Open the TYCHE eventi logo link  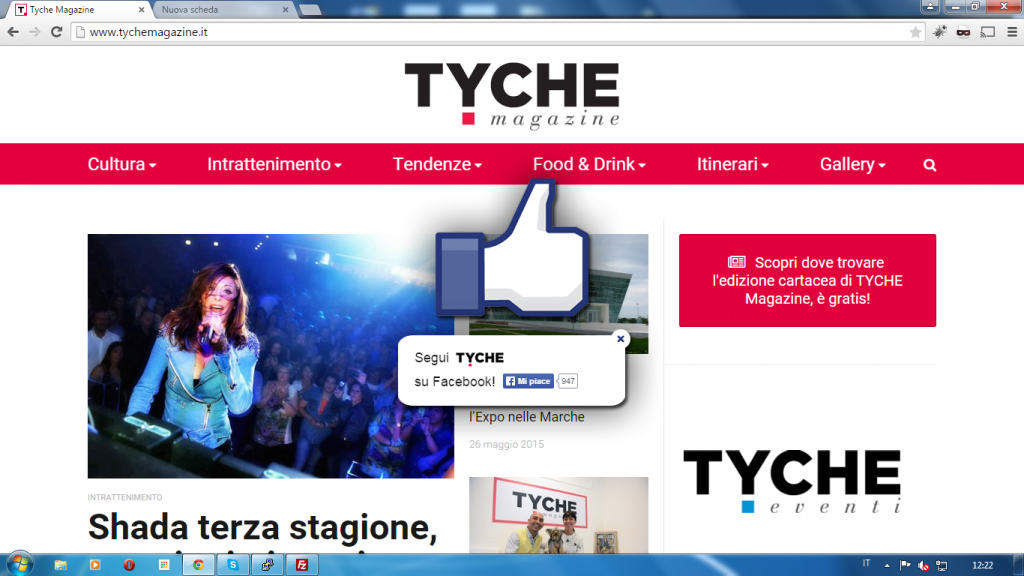(x=792, y=481)
